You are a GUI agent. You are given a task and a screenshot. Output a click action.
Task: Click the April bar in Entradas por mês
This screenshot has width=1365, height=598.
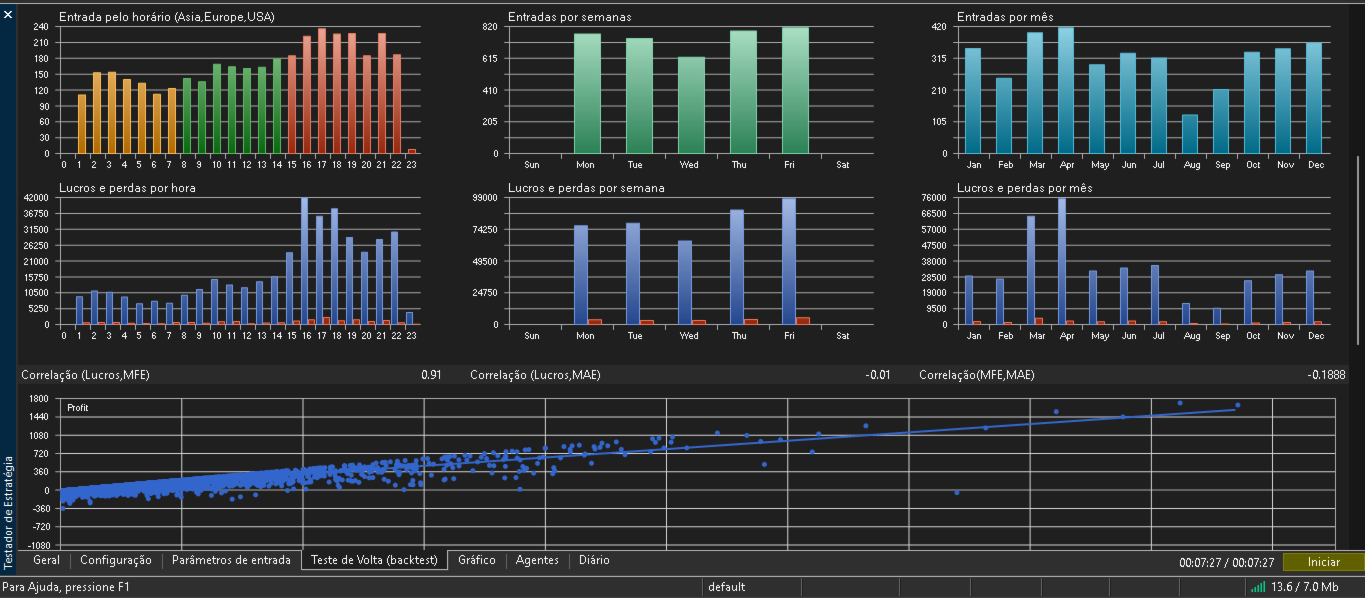point(1066,90)
